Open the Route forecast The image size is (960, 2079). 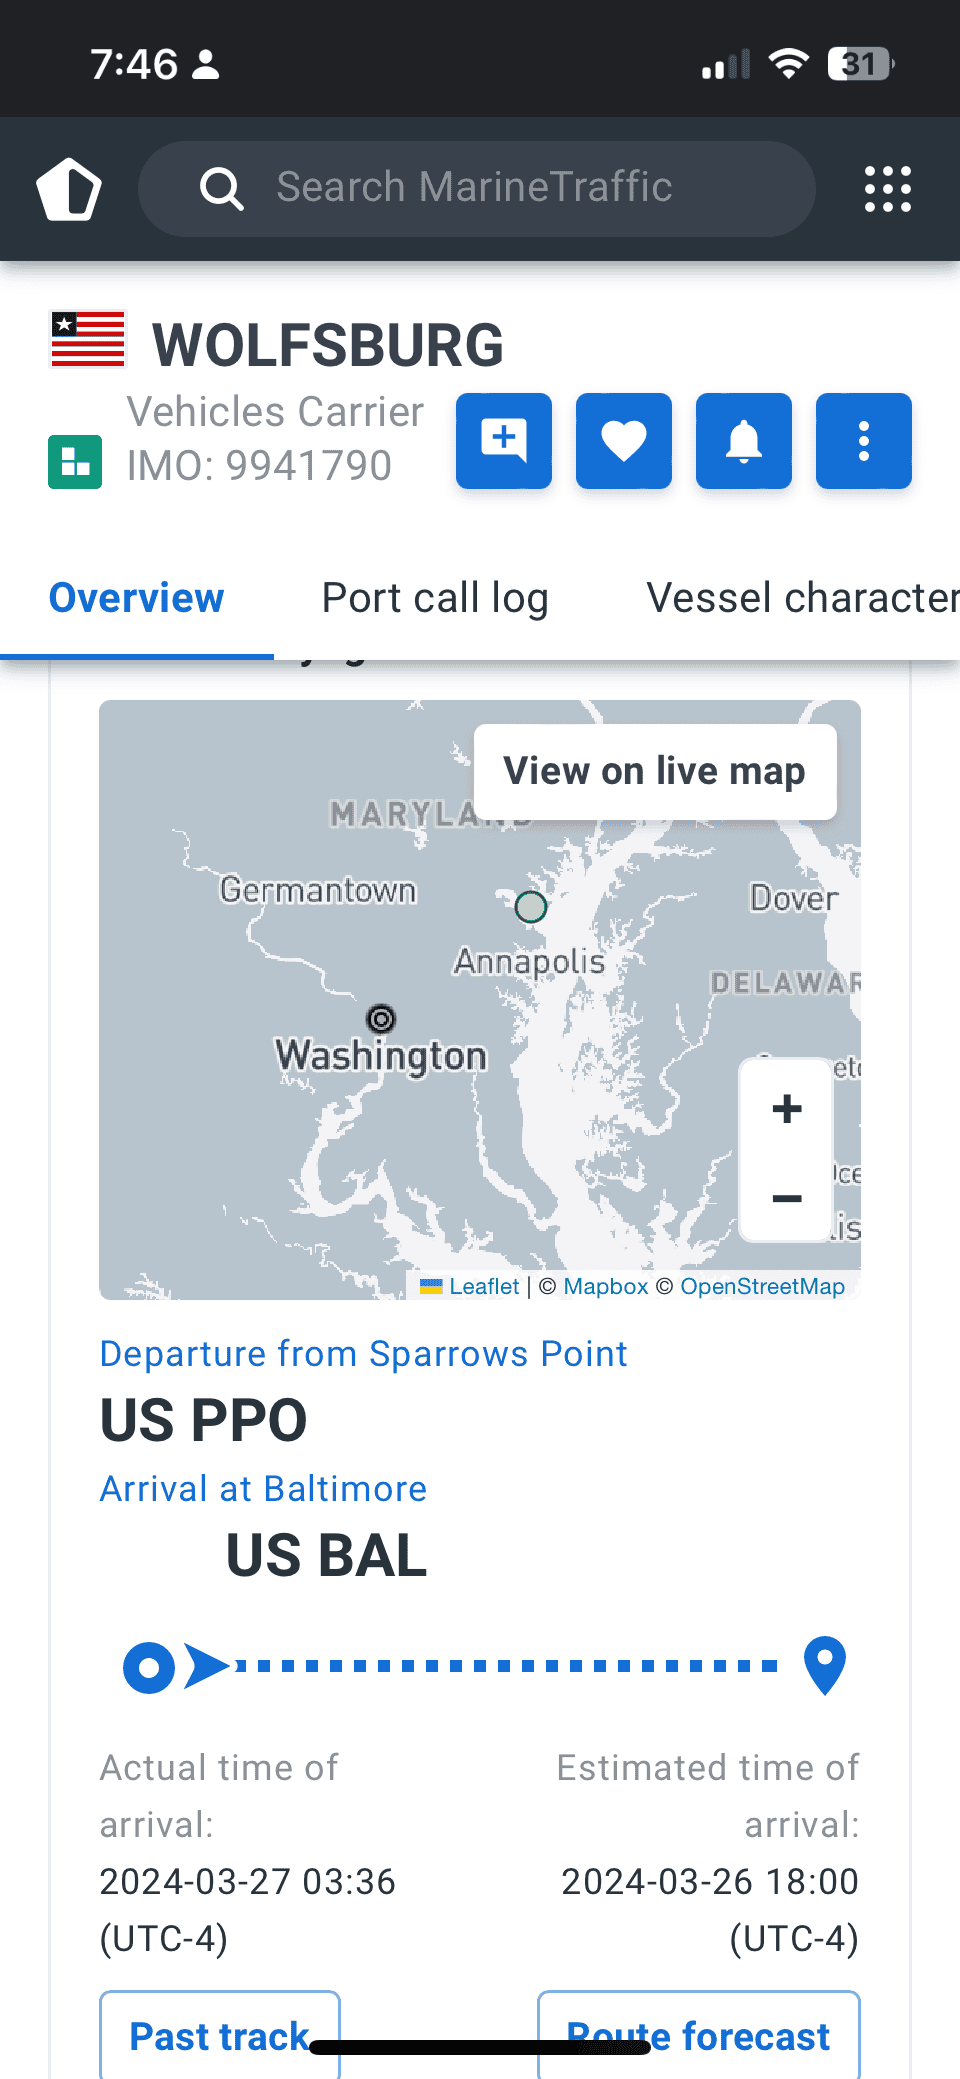(x=697, y=2036)
